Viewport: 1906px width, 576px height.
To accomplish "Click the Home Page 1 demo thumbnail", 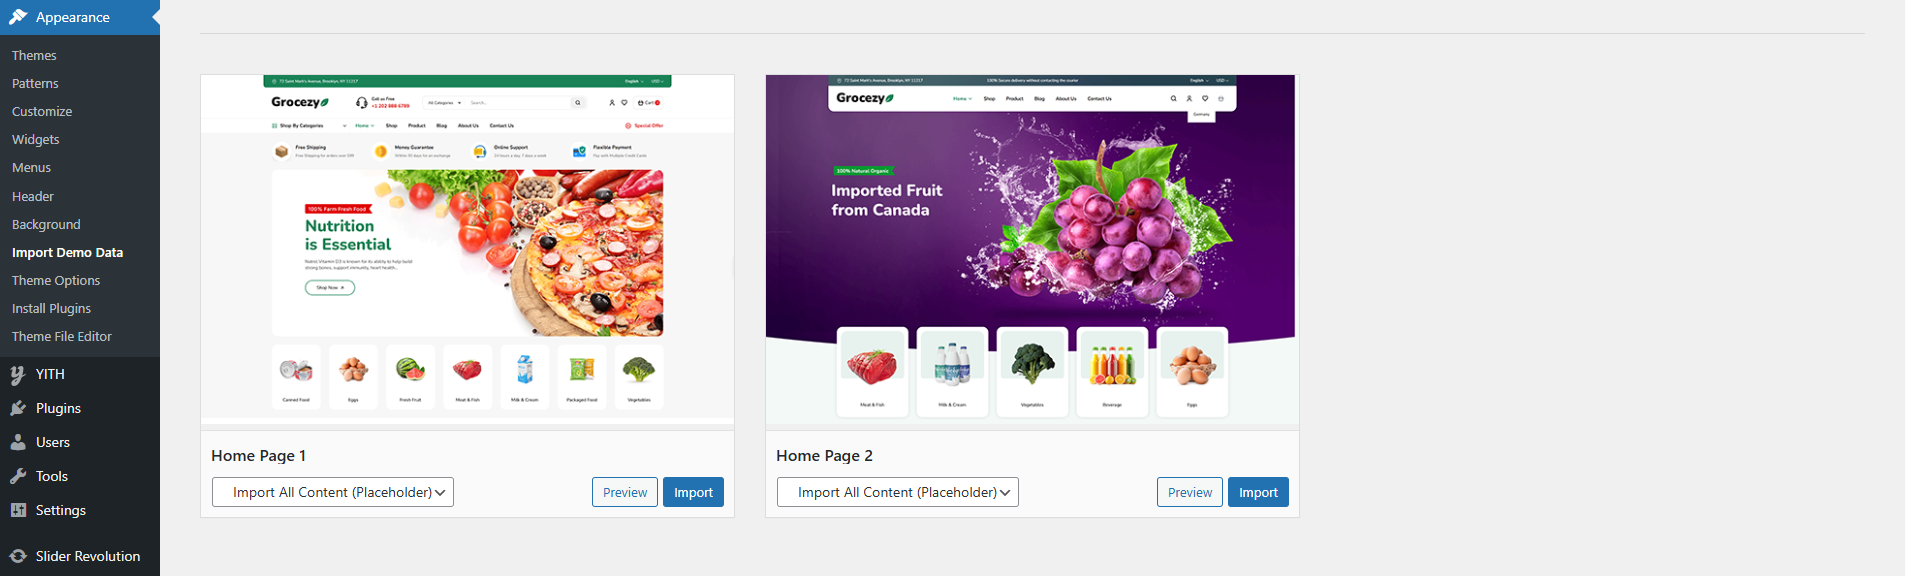I will point(467,252).
